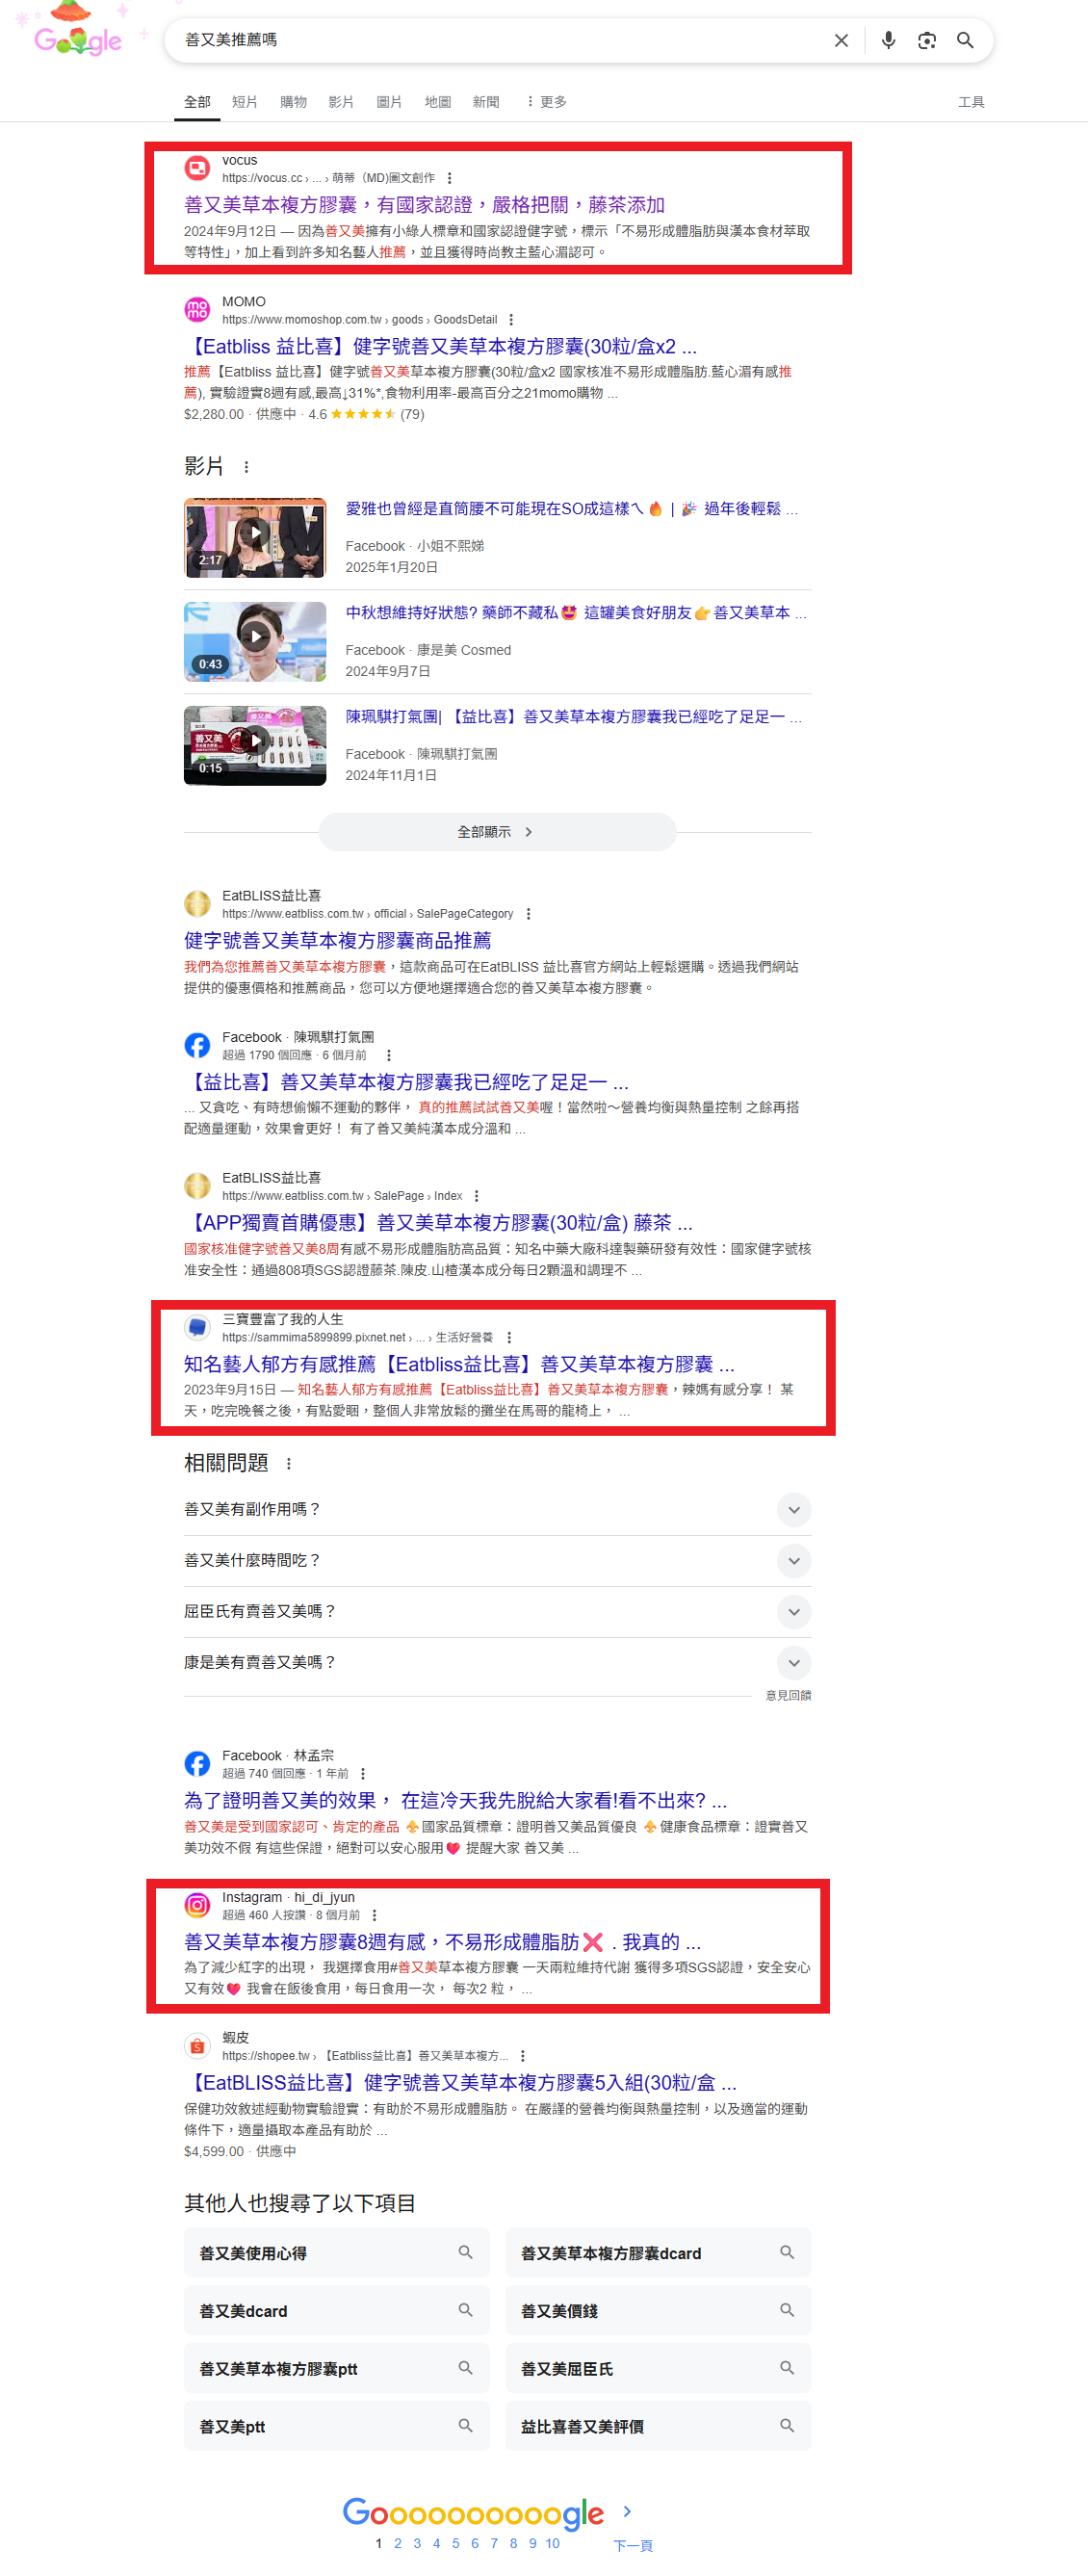This screenshot has width=1088, height=2576.
Task: Expand question 康是美有賣善又美嗎?
Action: [497, 1662]
